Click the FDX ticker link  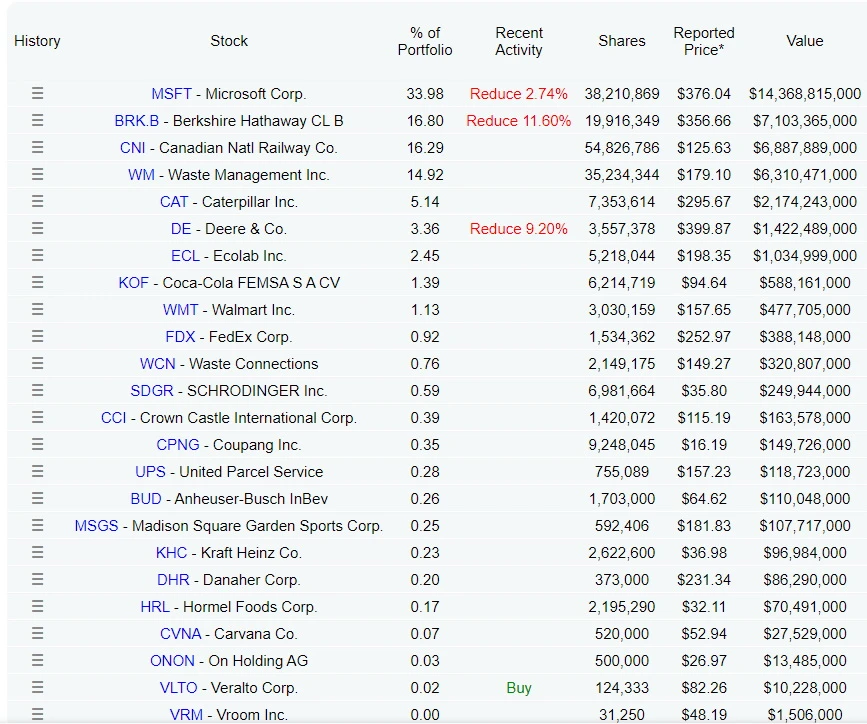click(x=180, y=337)
